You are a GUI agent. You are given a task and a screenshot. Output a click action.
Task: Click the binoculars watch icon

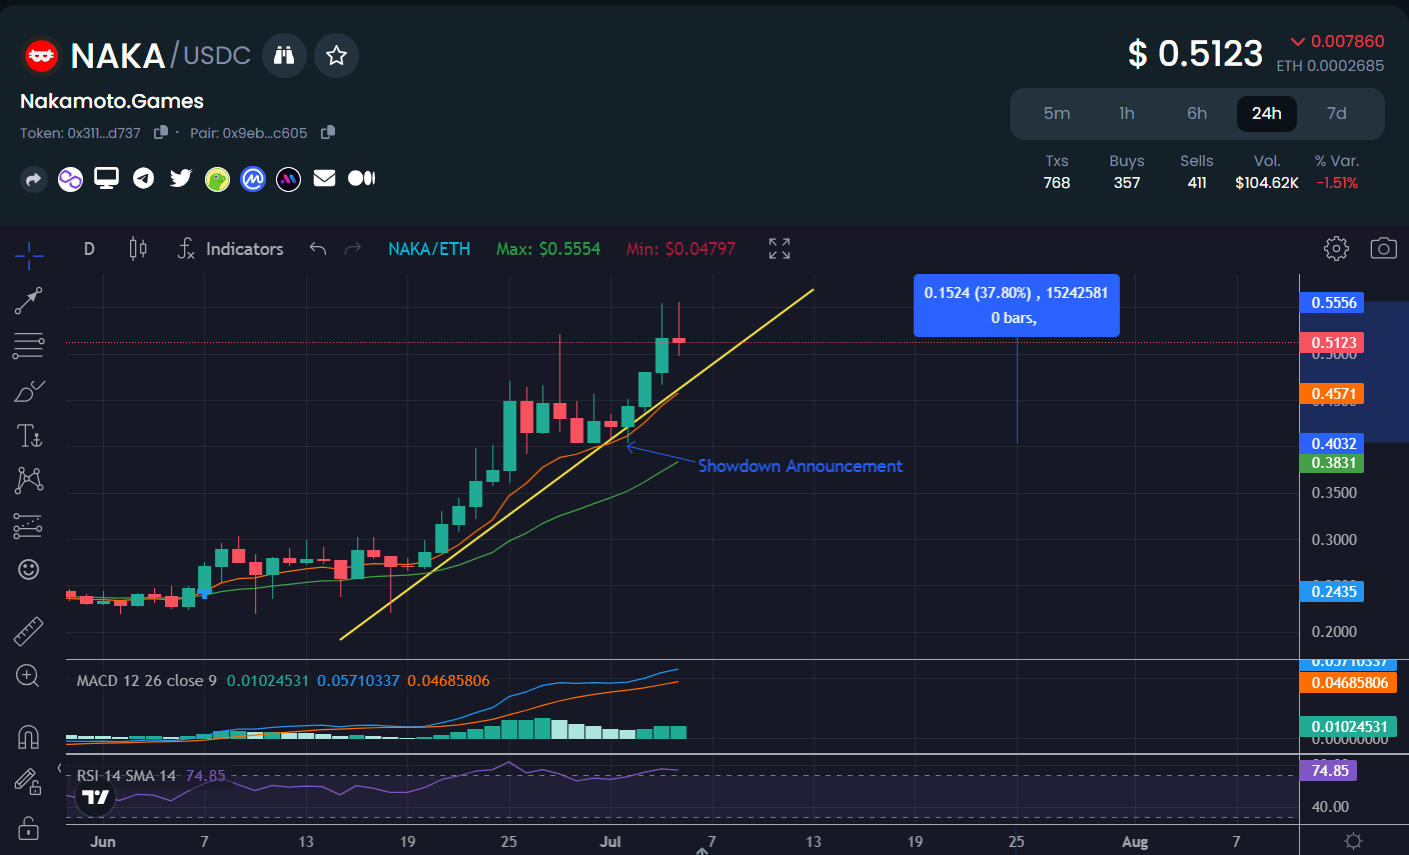(284, 55)
